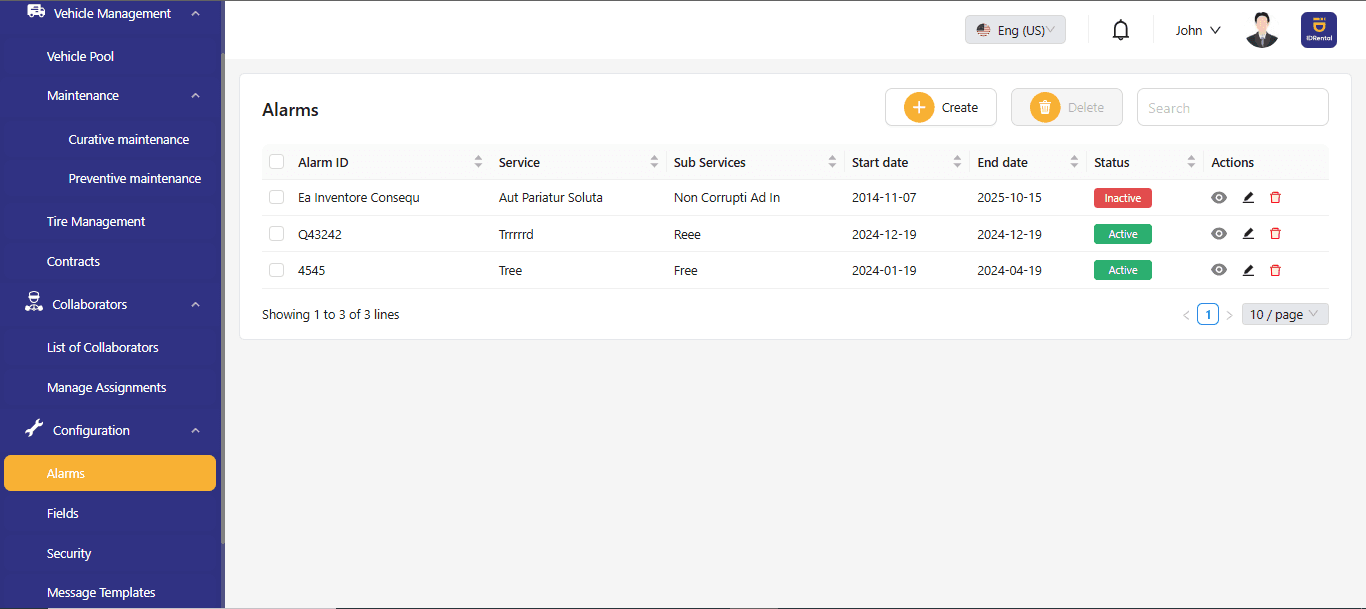Go to previous page arrow

pyautogui.click(x=1186, y=315)
